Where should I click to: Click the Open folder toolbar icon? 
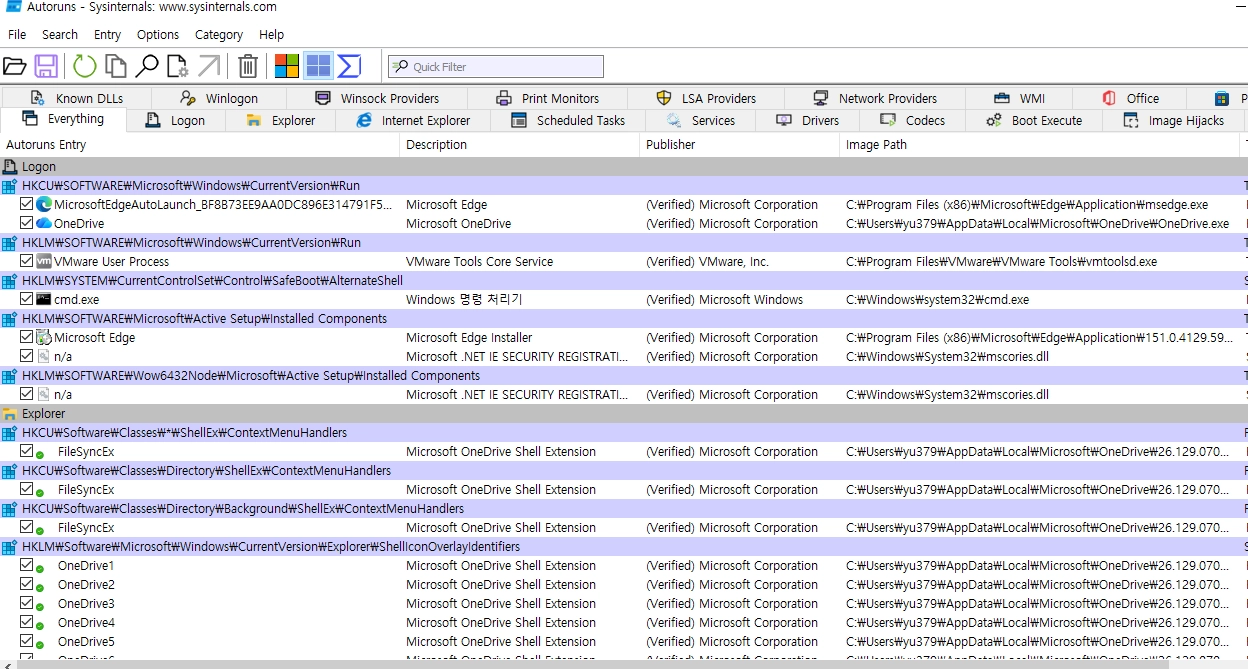(14, 67)
